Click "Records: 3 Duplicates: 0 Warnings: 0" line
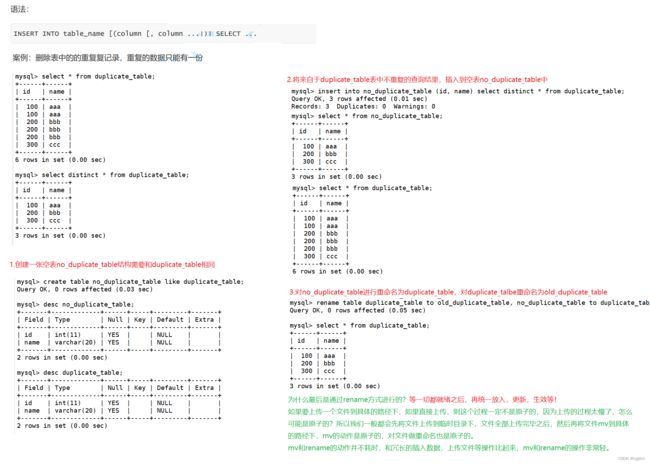This screenshot has width=650, height=464. (363, 106)
